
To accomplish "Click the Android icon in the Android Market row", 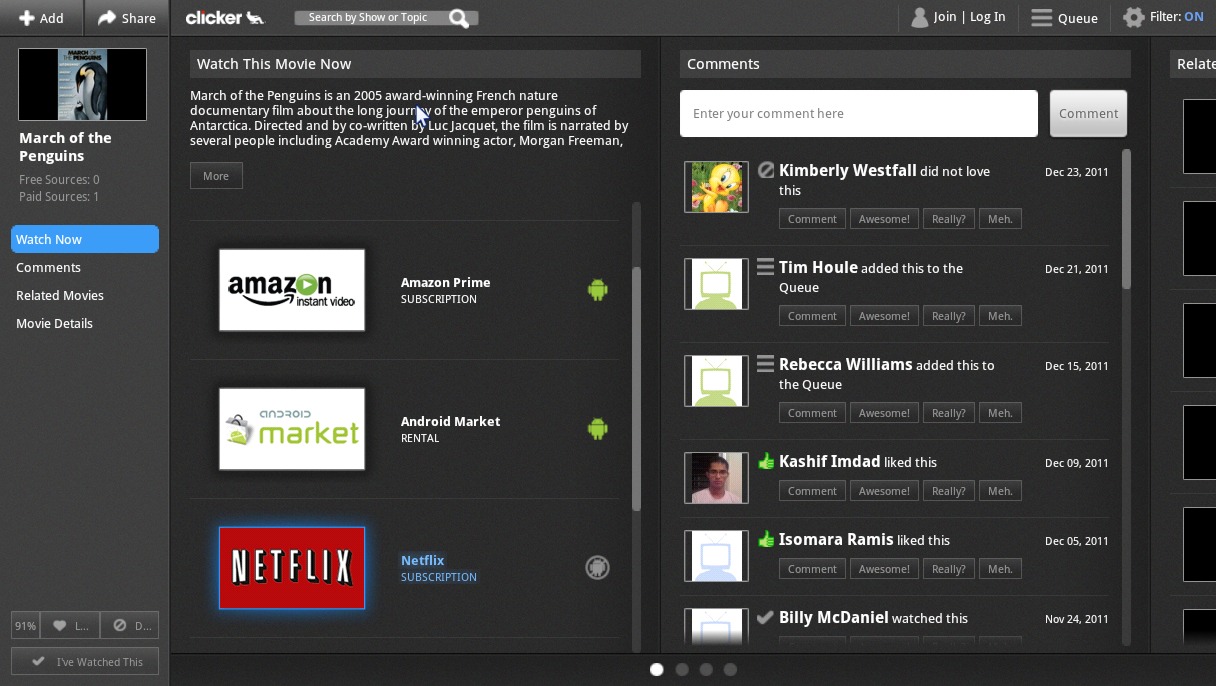I will tap(598, 429).
